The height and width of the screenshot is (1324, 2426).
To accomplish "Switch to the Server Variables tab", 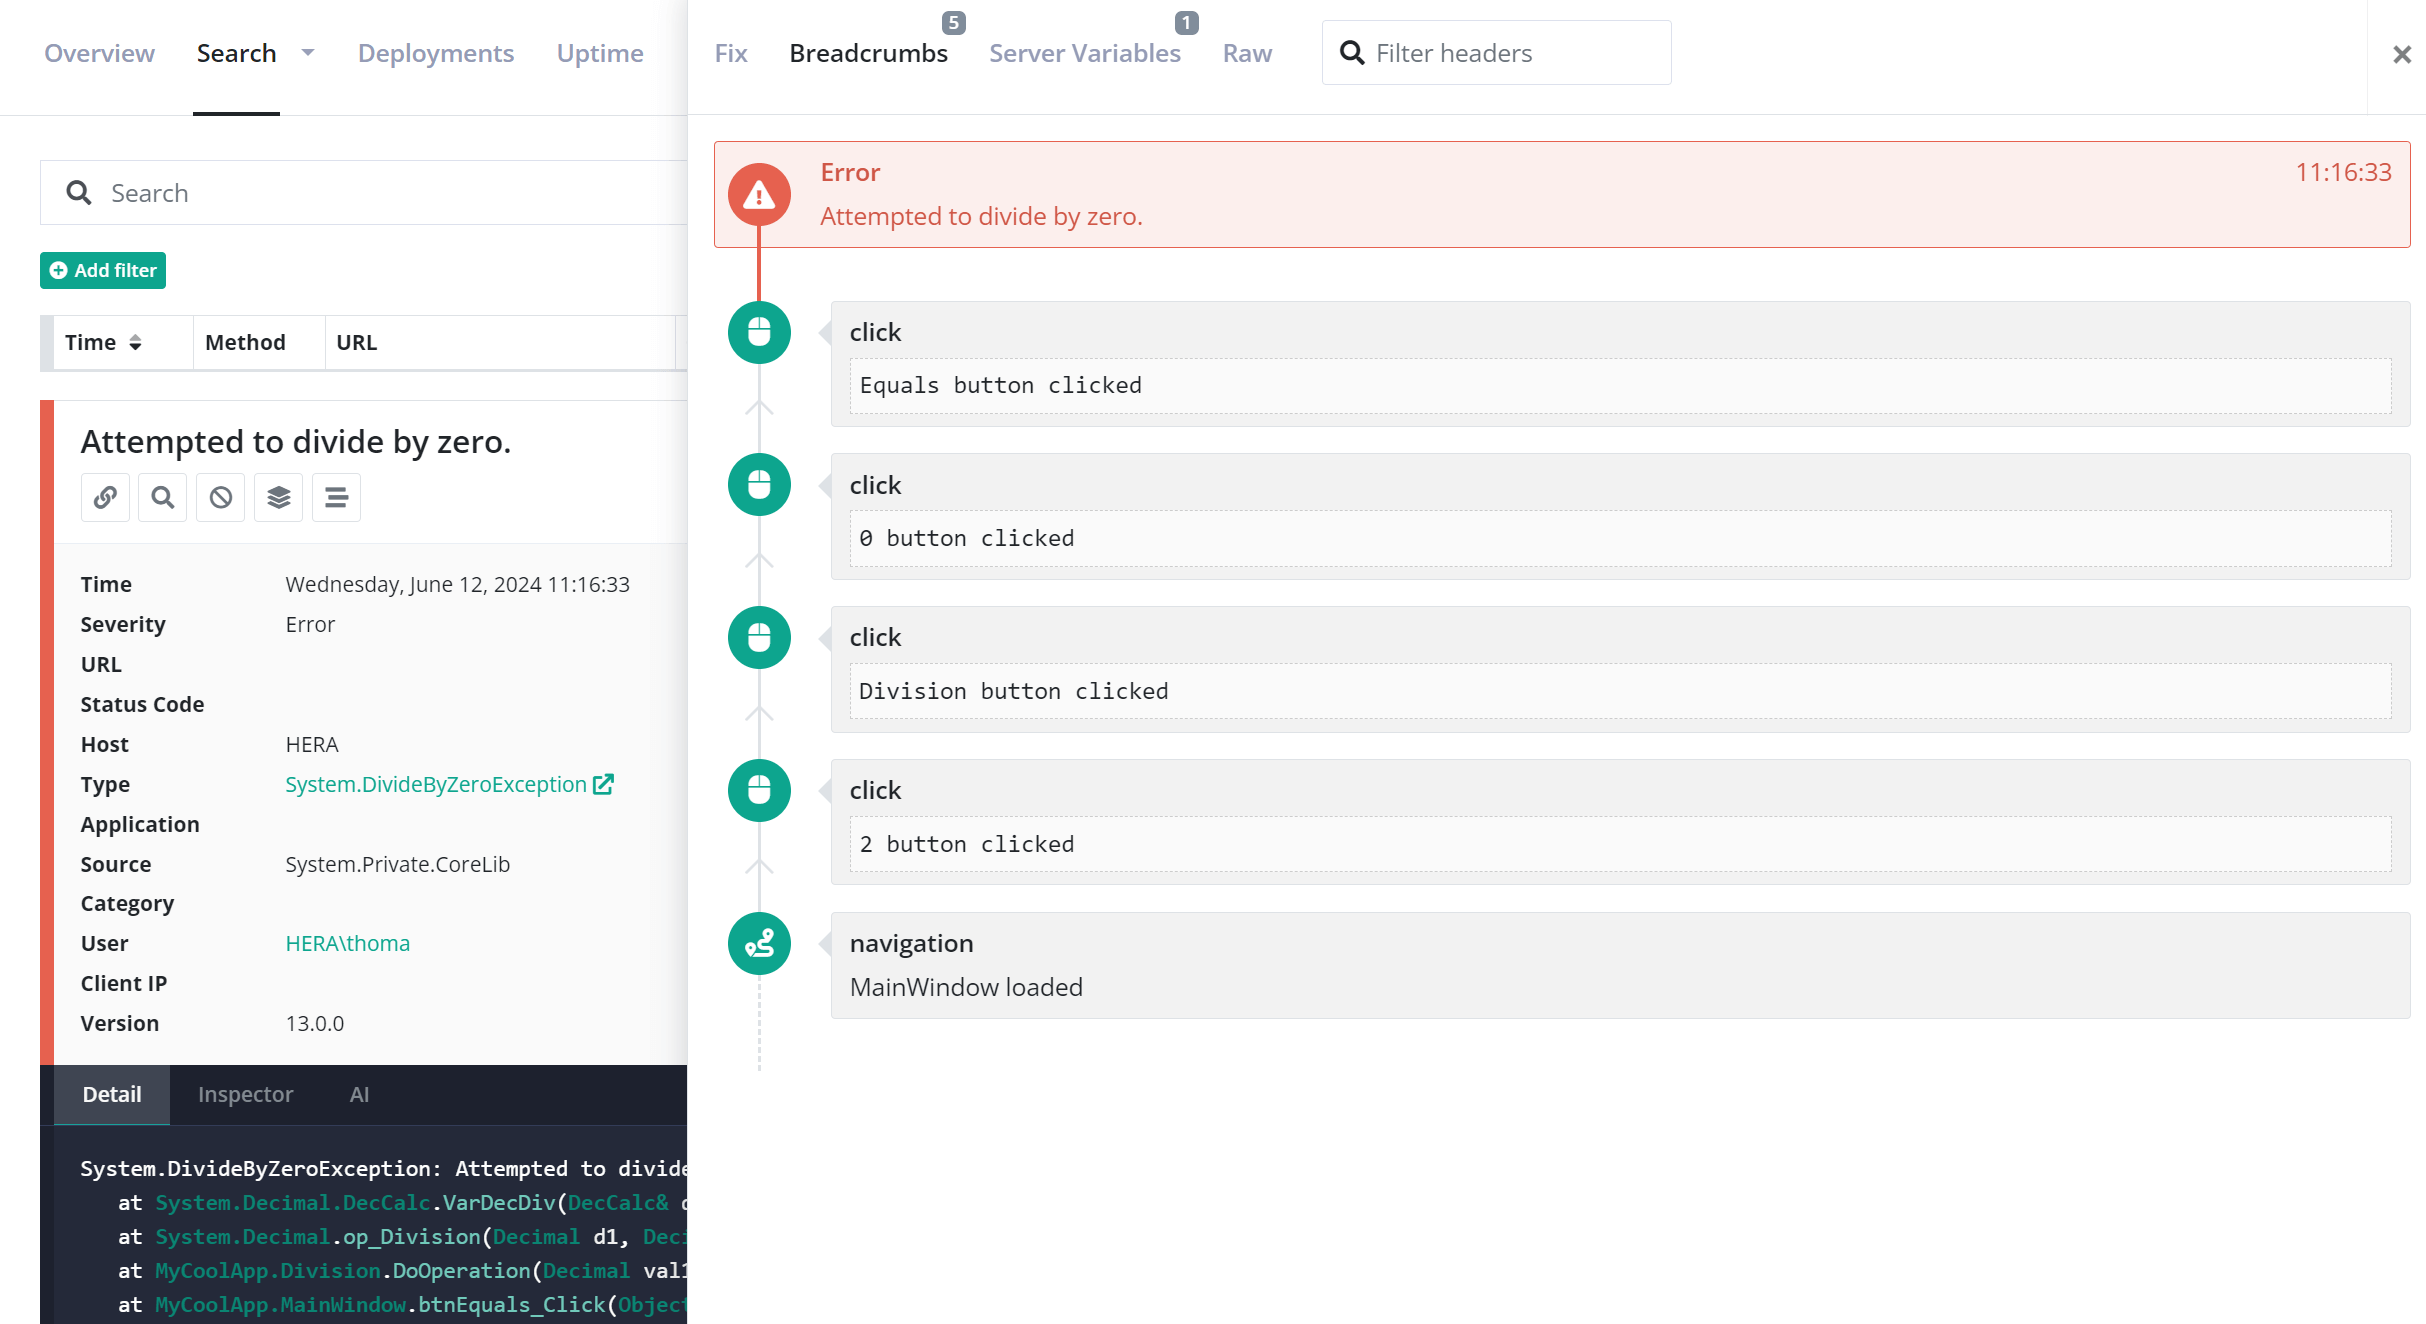I will 1084,53.
